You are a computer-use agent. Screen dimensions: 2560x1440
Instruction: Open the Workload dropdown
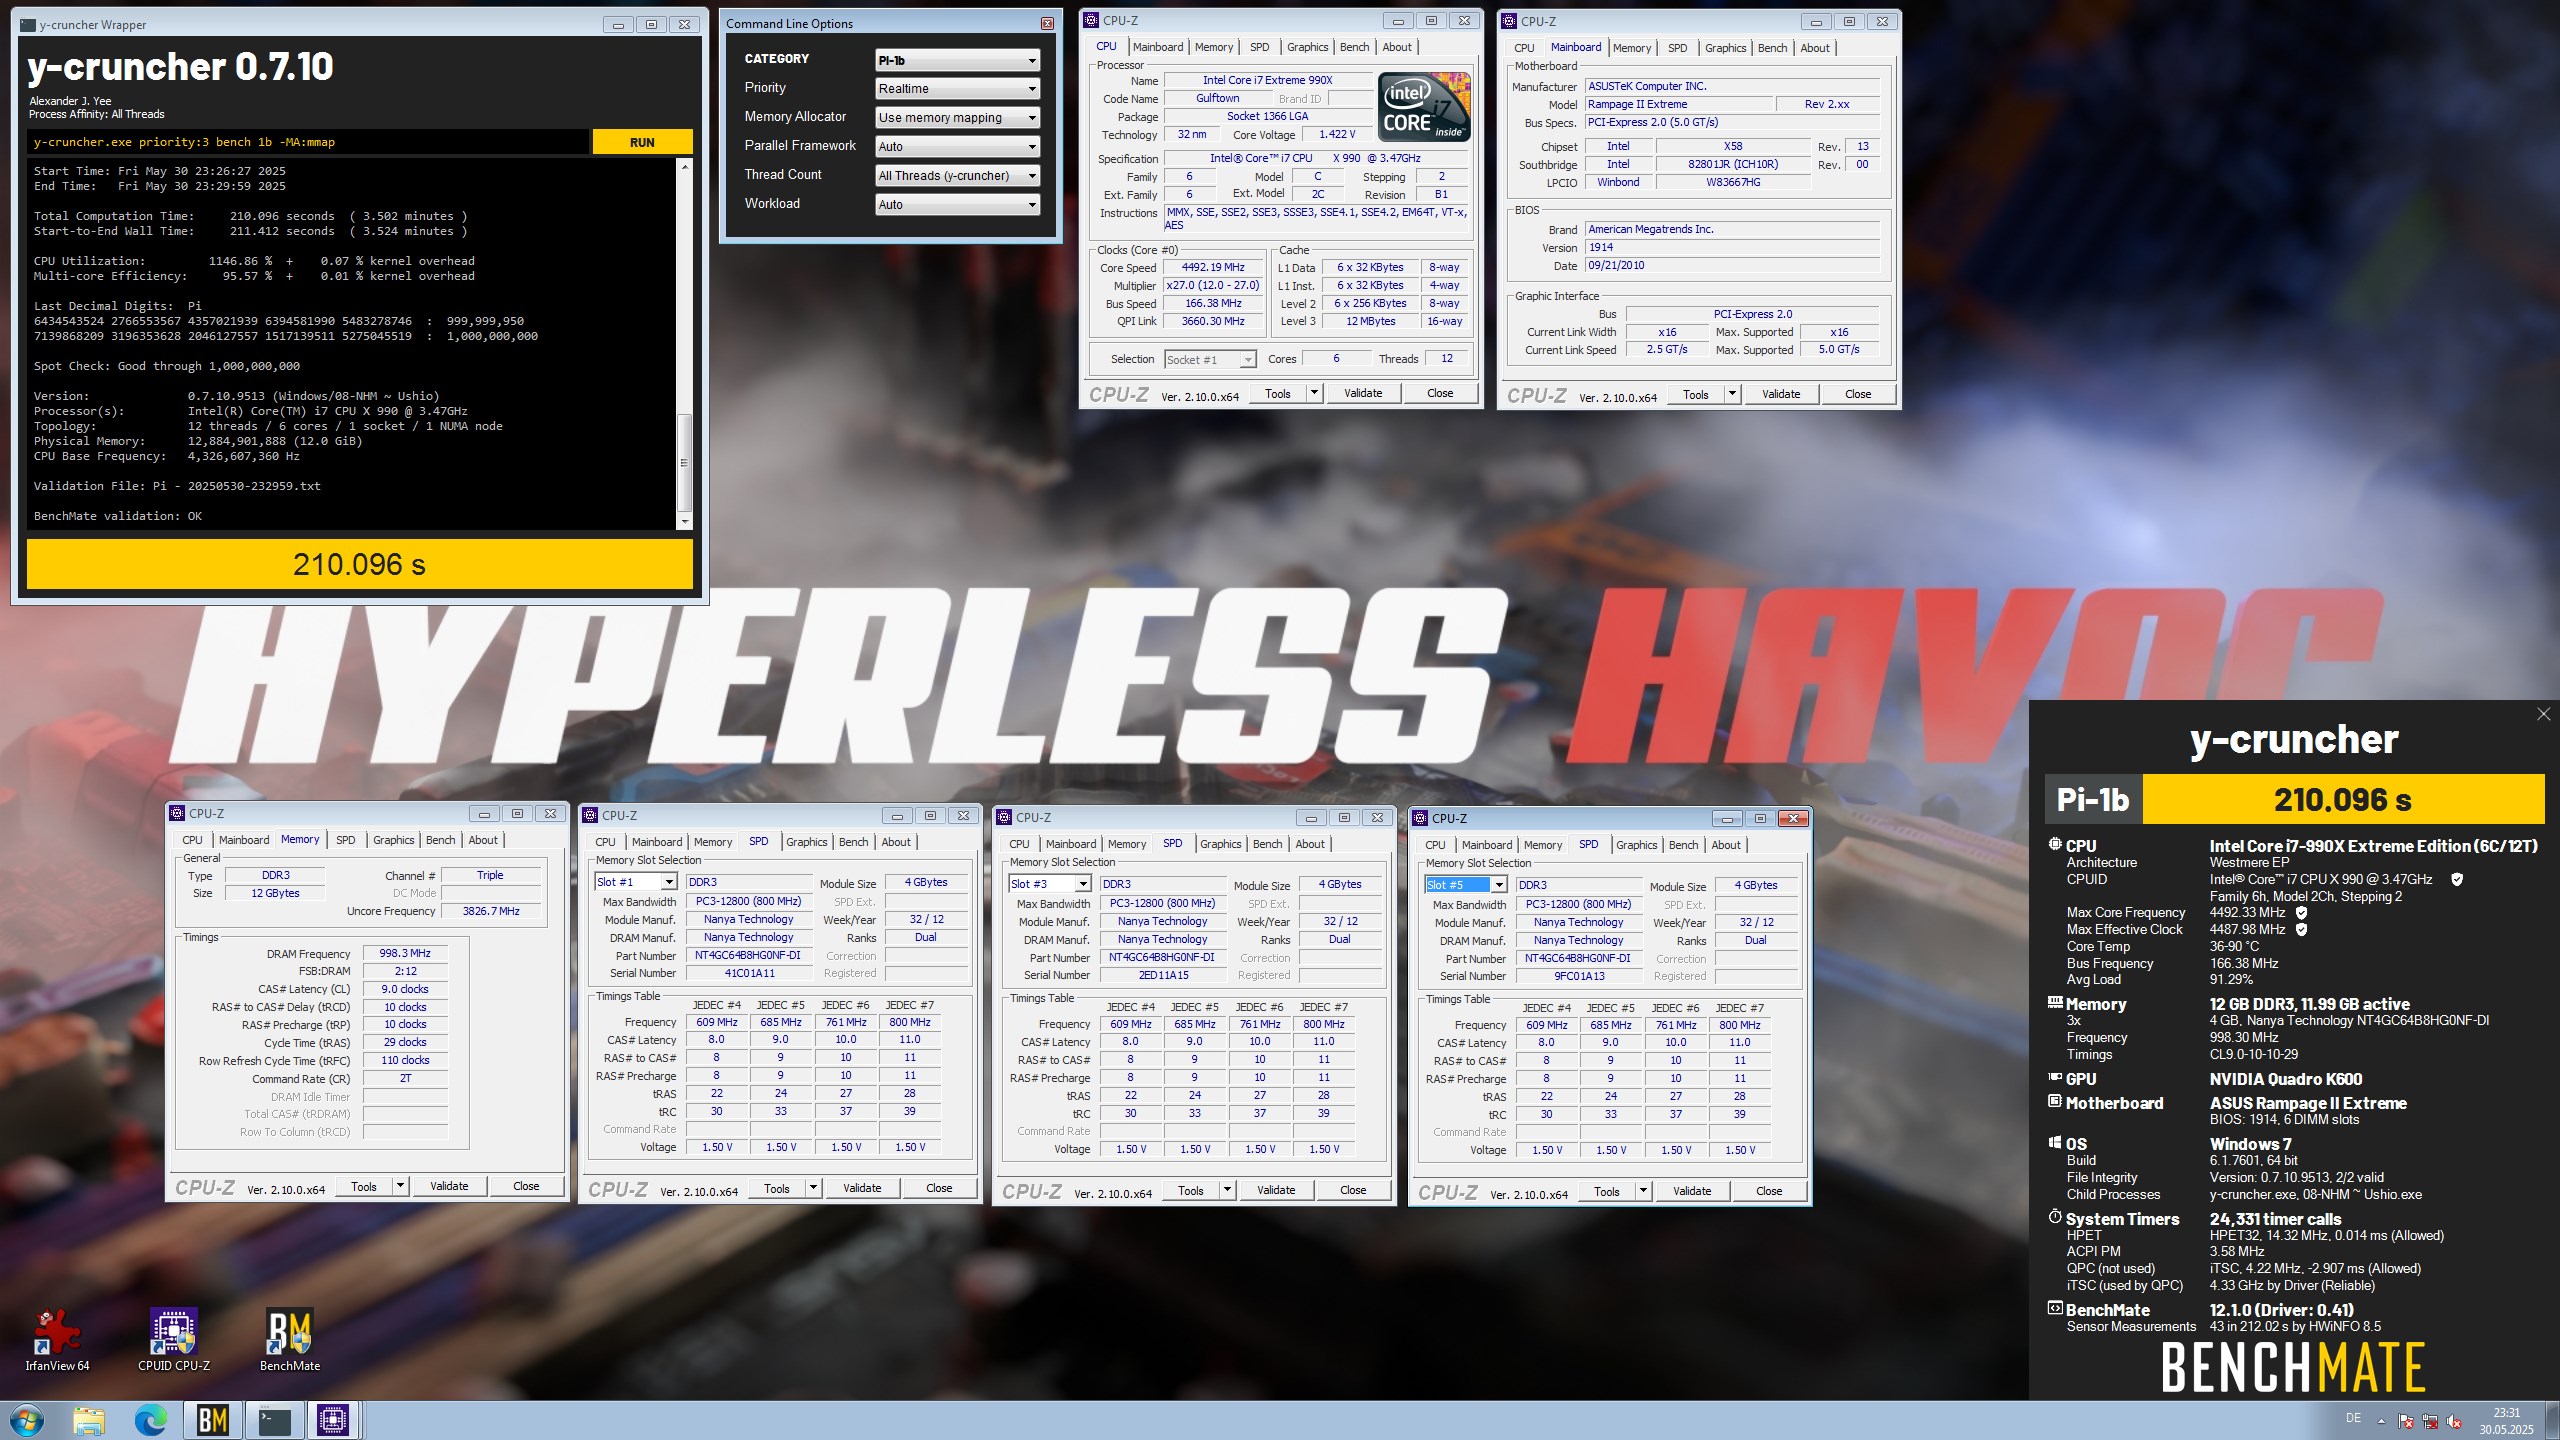tap(957, 205)
